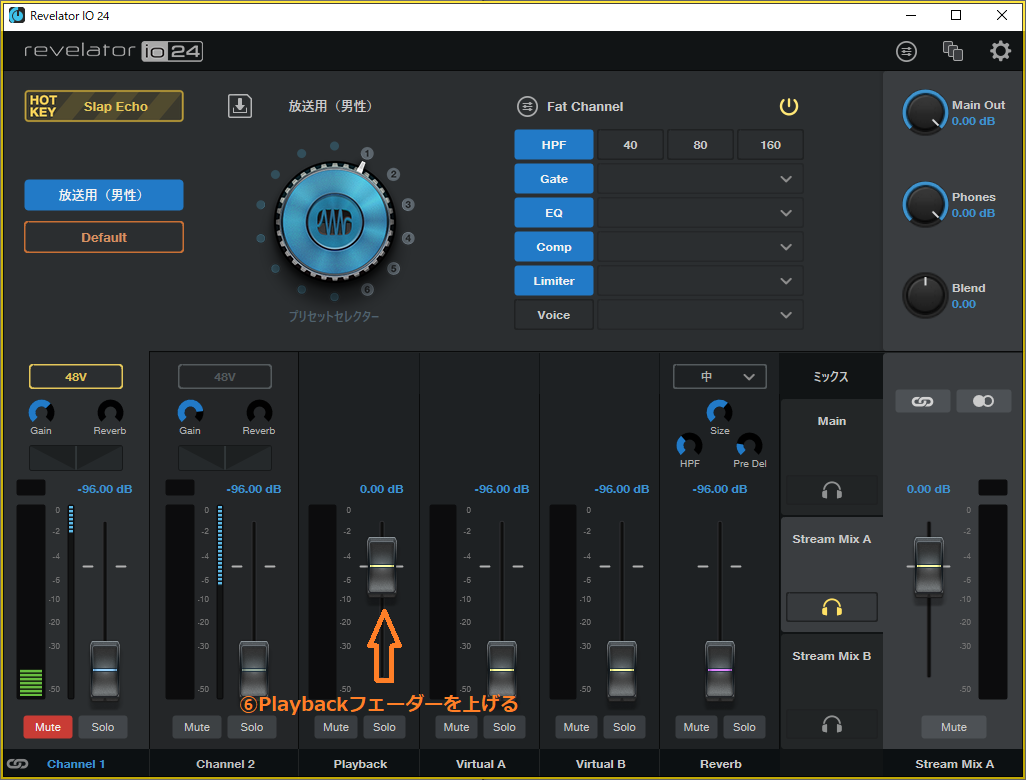Viewport: 1026px width, 780px height.
Task: Click the Main mix headphone icon
Action: coord(832,490)
